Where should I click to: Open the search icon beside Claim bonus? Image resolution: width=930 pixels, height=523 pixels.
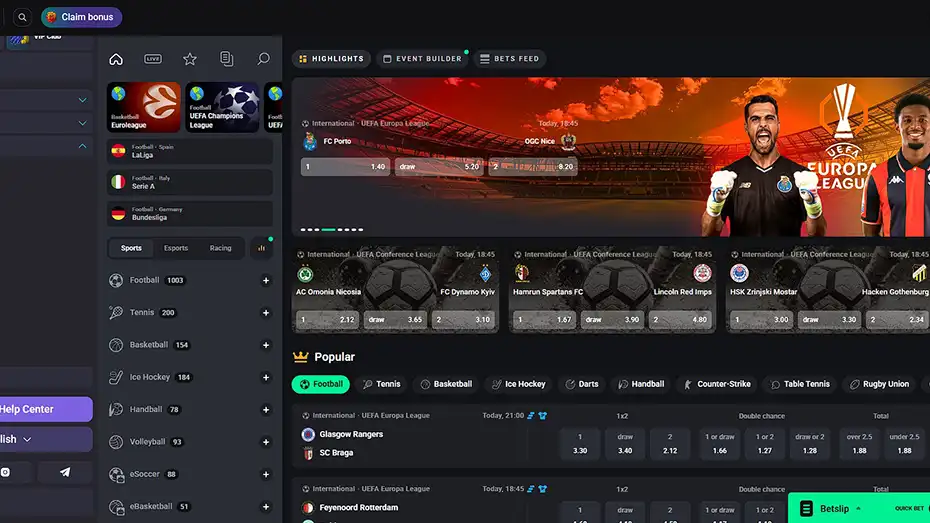pos(22,17)
